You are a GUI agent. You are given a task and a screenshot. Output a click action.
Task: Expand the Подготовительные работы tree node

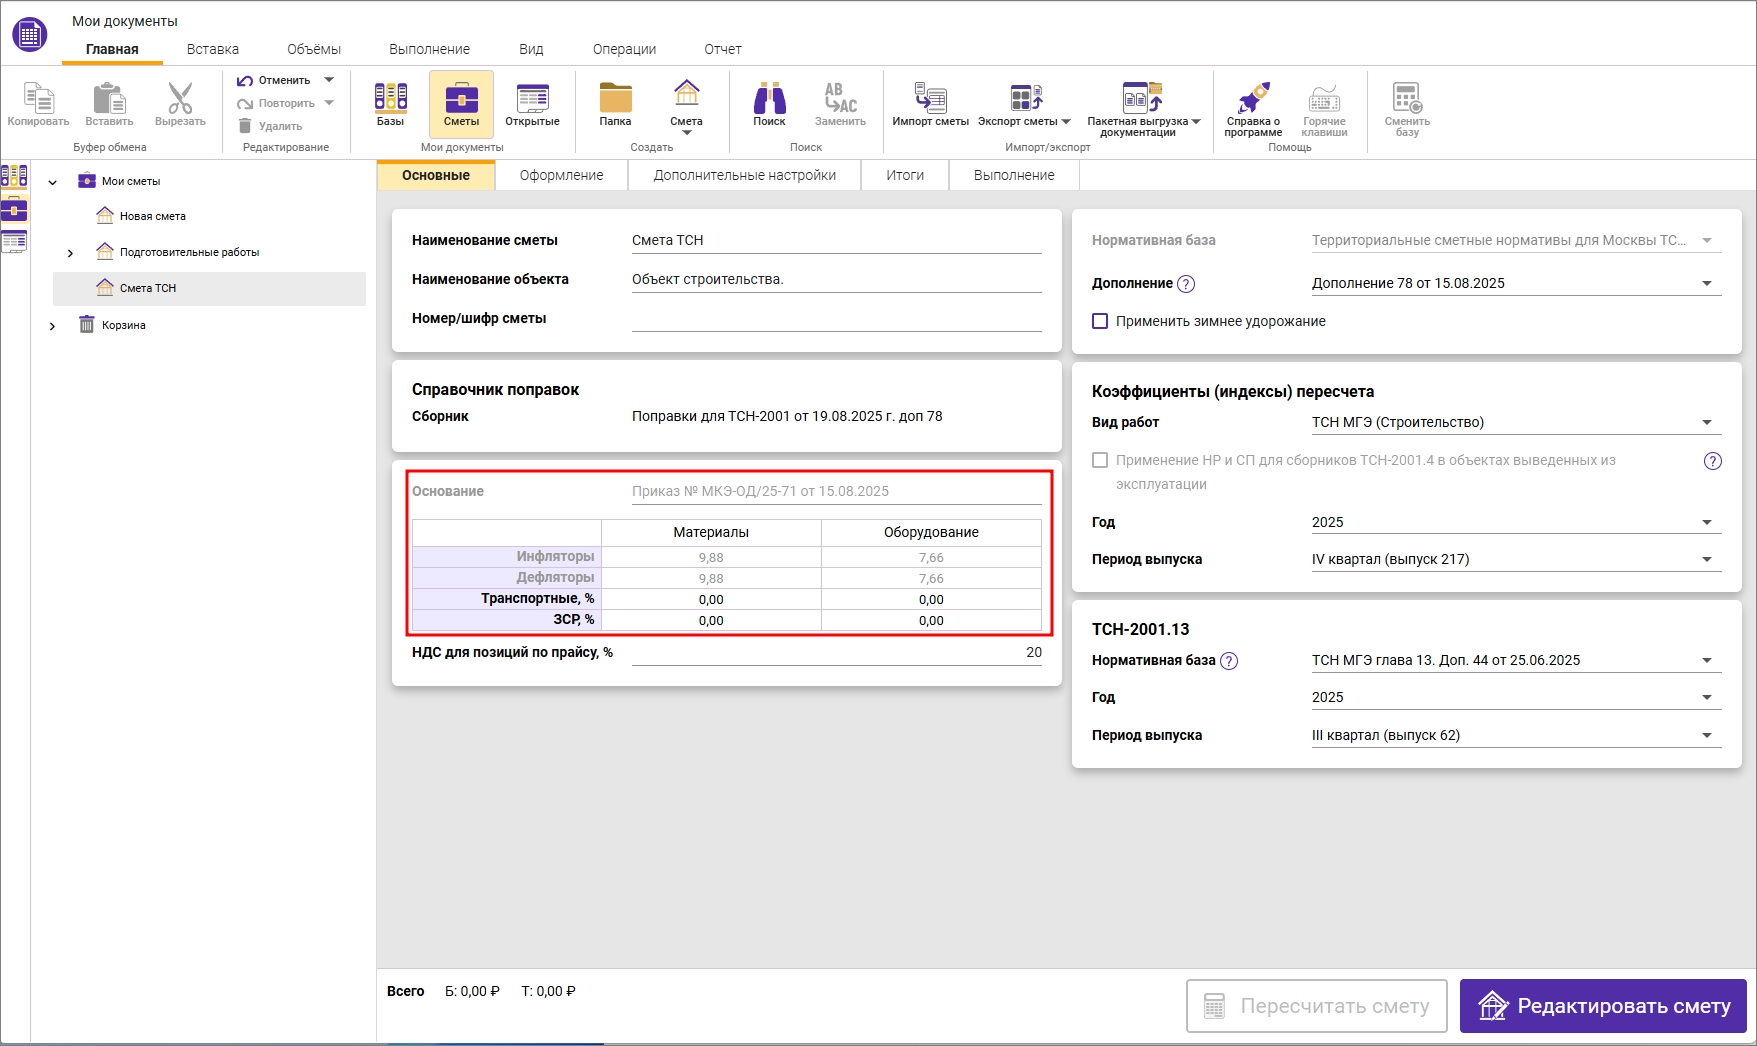click(70, 253)
